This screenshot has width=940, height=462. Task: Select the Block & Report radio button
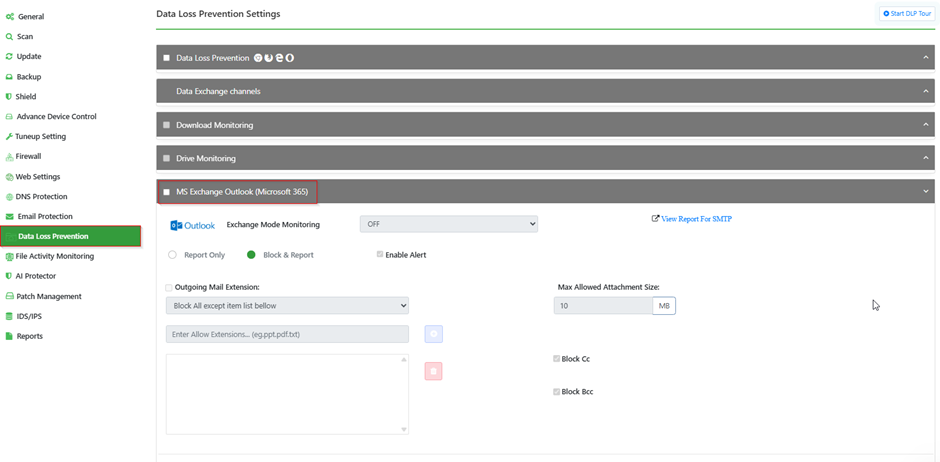pos(251,255)
